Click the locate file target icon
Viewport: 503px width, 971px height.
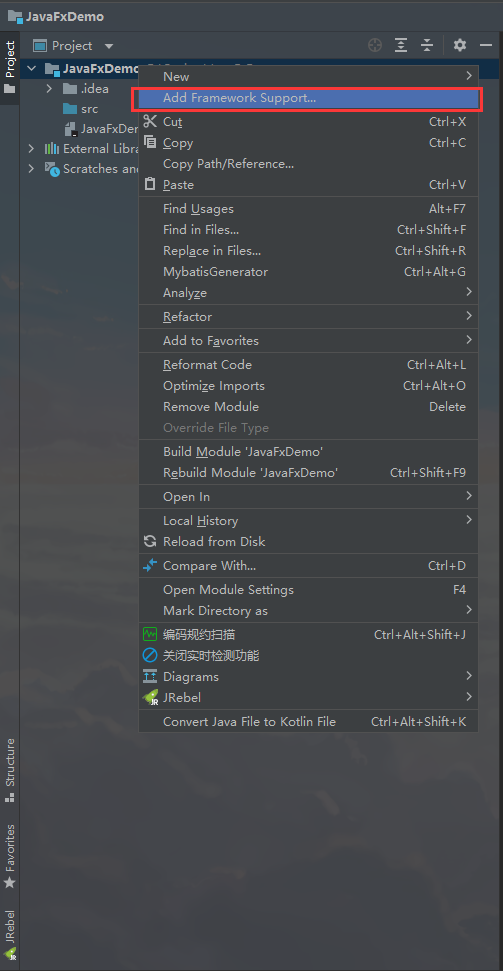375,45
